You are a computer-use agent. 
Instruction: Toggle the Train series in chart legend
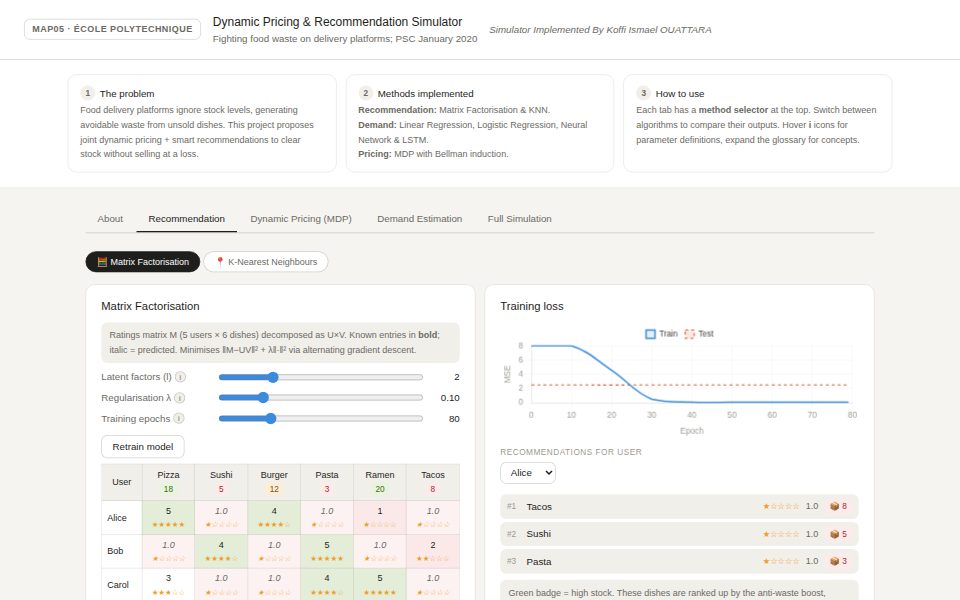click(x=661, y=334)
